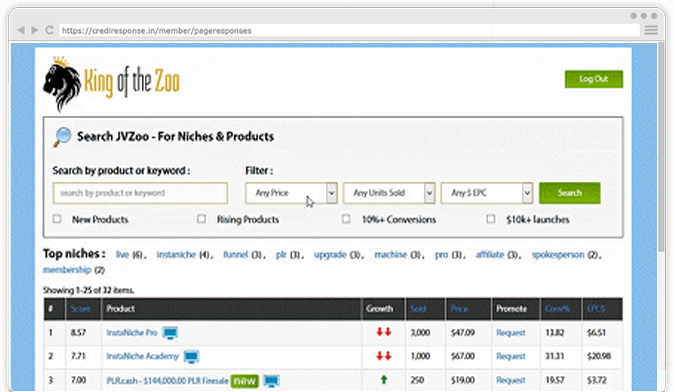
Task: Click monitor icon beside InstaNiche Academy
Action: [191, 356]
